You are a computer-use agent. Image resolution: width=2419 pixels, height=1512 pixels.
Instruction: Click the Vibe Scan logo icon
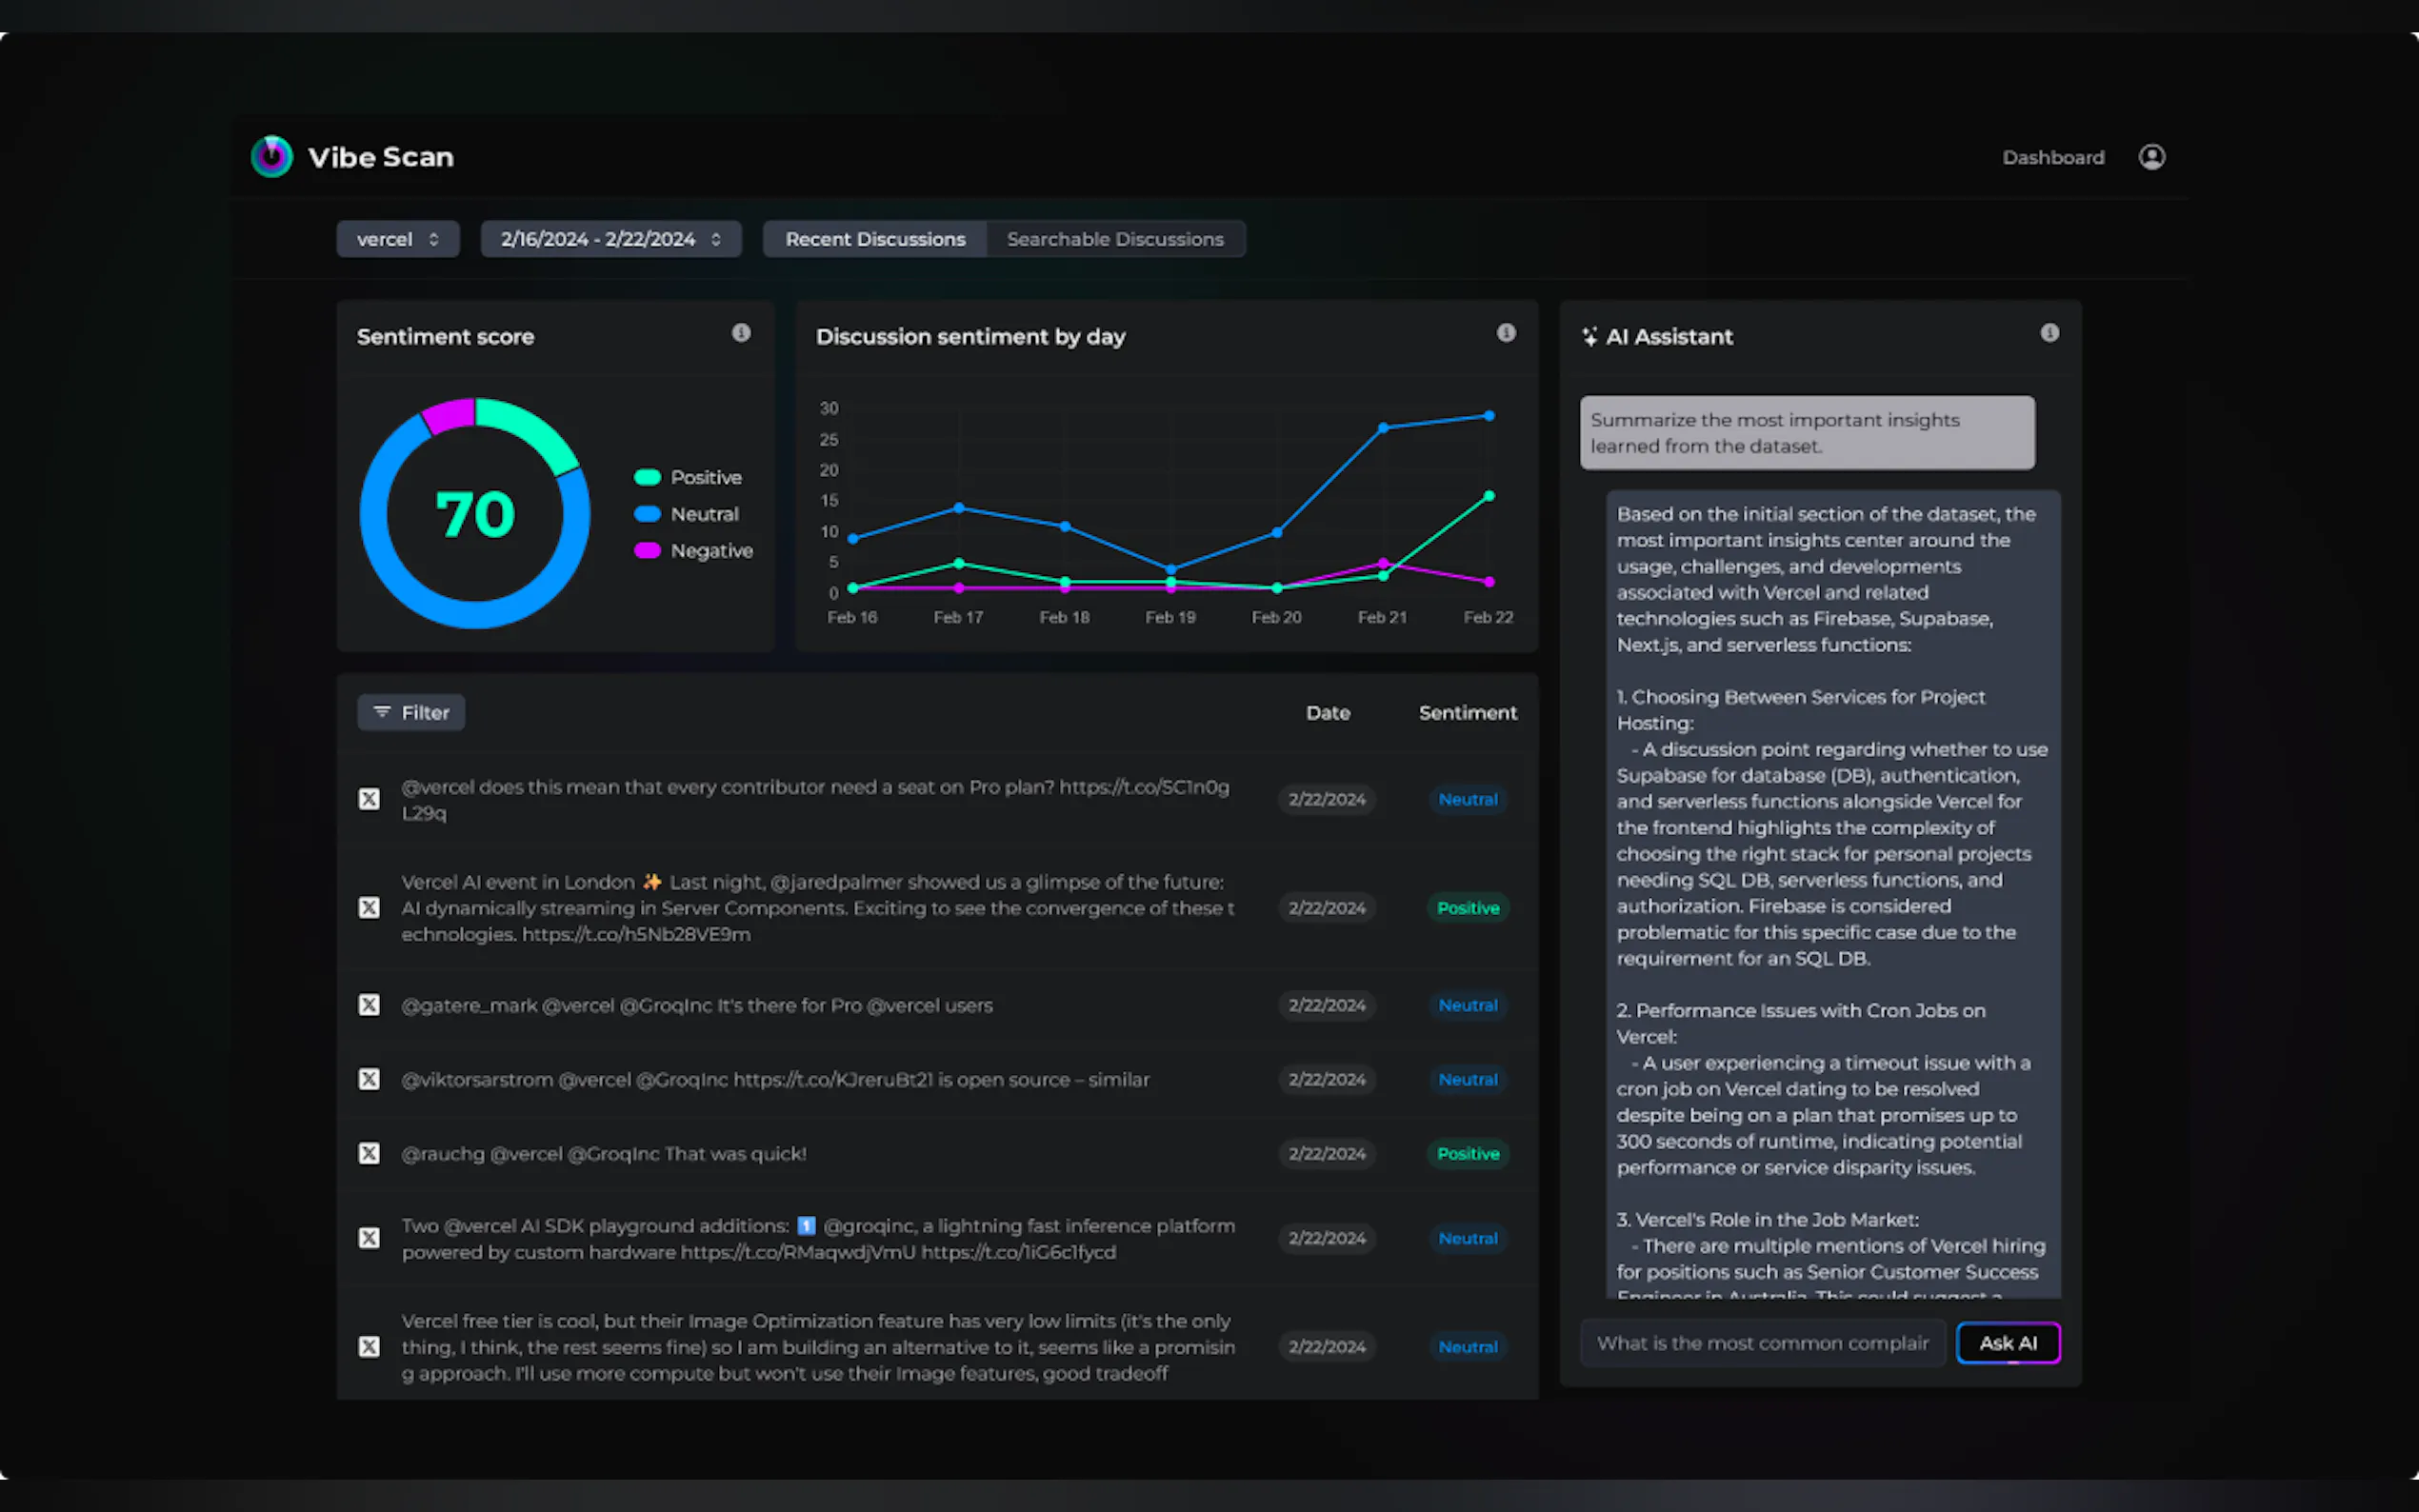click(x=271, y=157)
